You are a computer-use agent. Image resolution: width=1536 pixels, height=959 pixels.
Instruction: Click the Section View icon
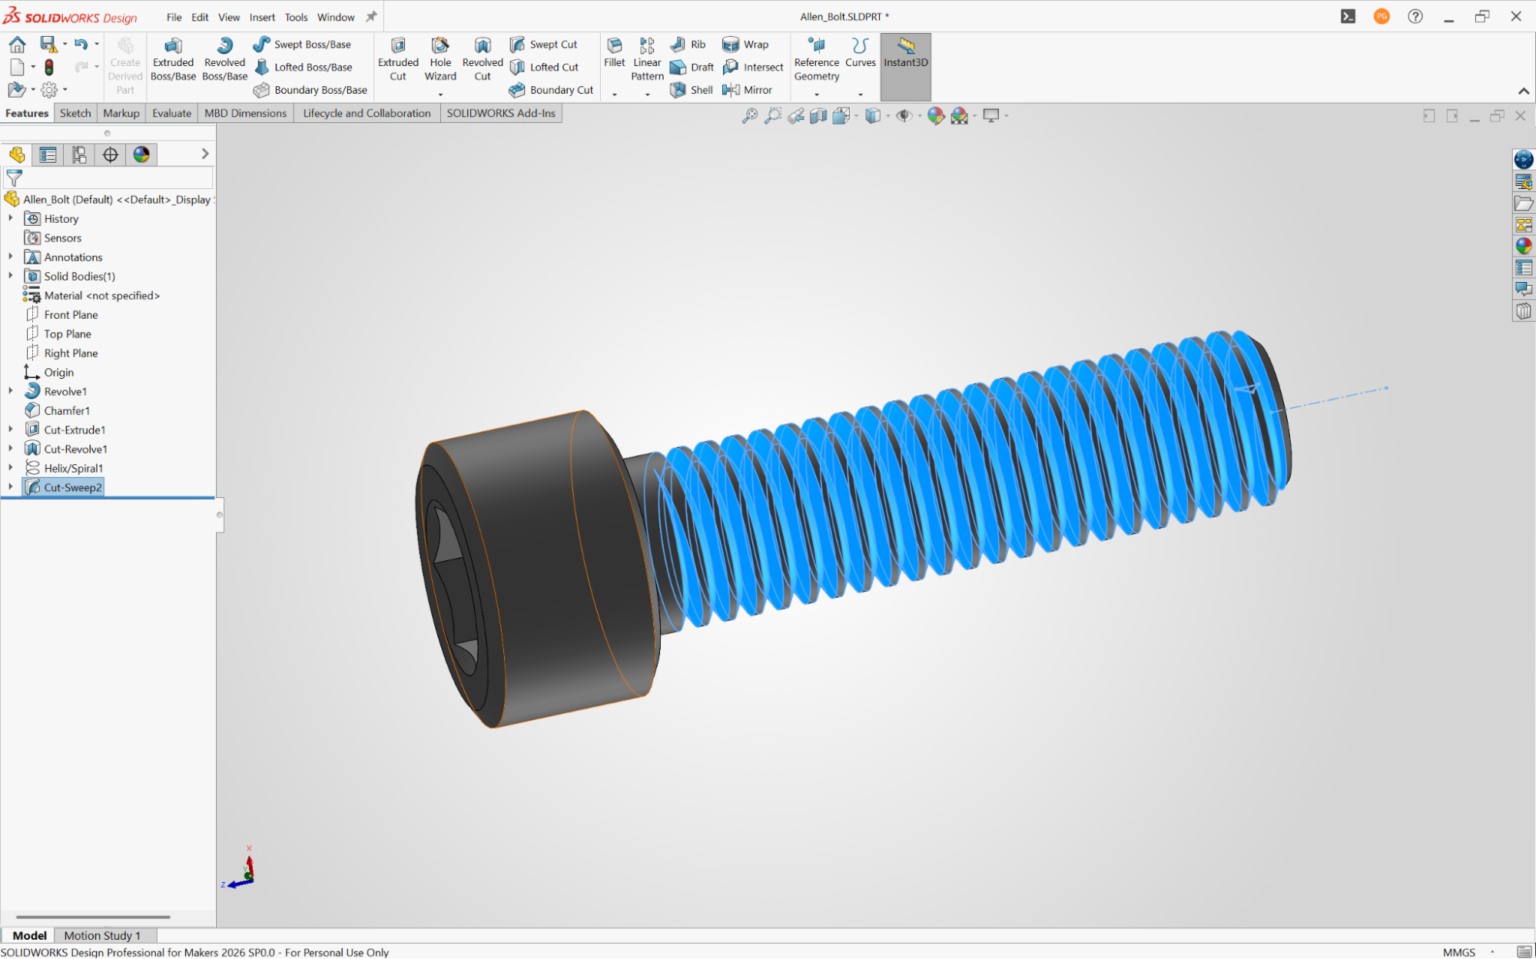[x=818, y=116]
